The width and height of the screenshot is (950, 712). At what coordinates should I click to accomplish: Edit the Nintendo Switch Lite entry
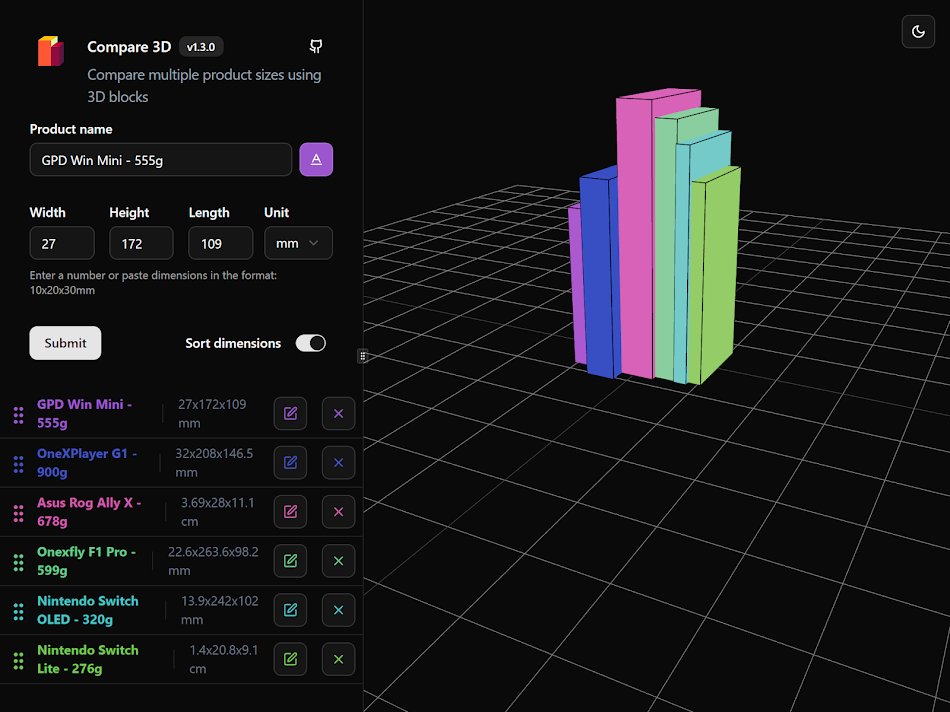click(290, 659)
